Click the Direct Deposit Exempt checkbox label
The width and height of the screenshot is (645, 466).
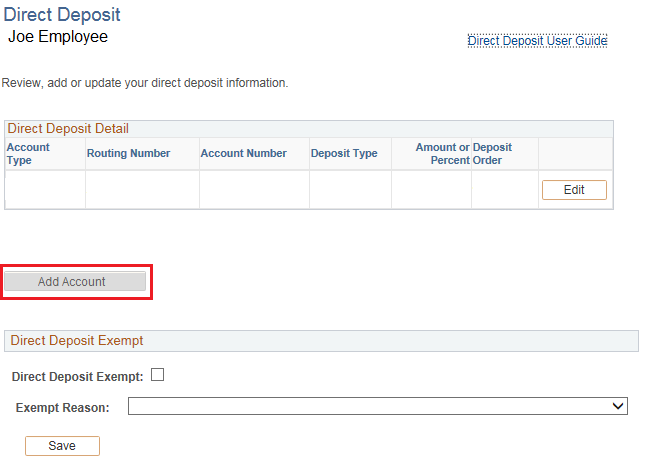click(77, 376)
